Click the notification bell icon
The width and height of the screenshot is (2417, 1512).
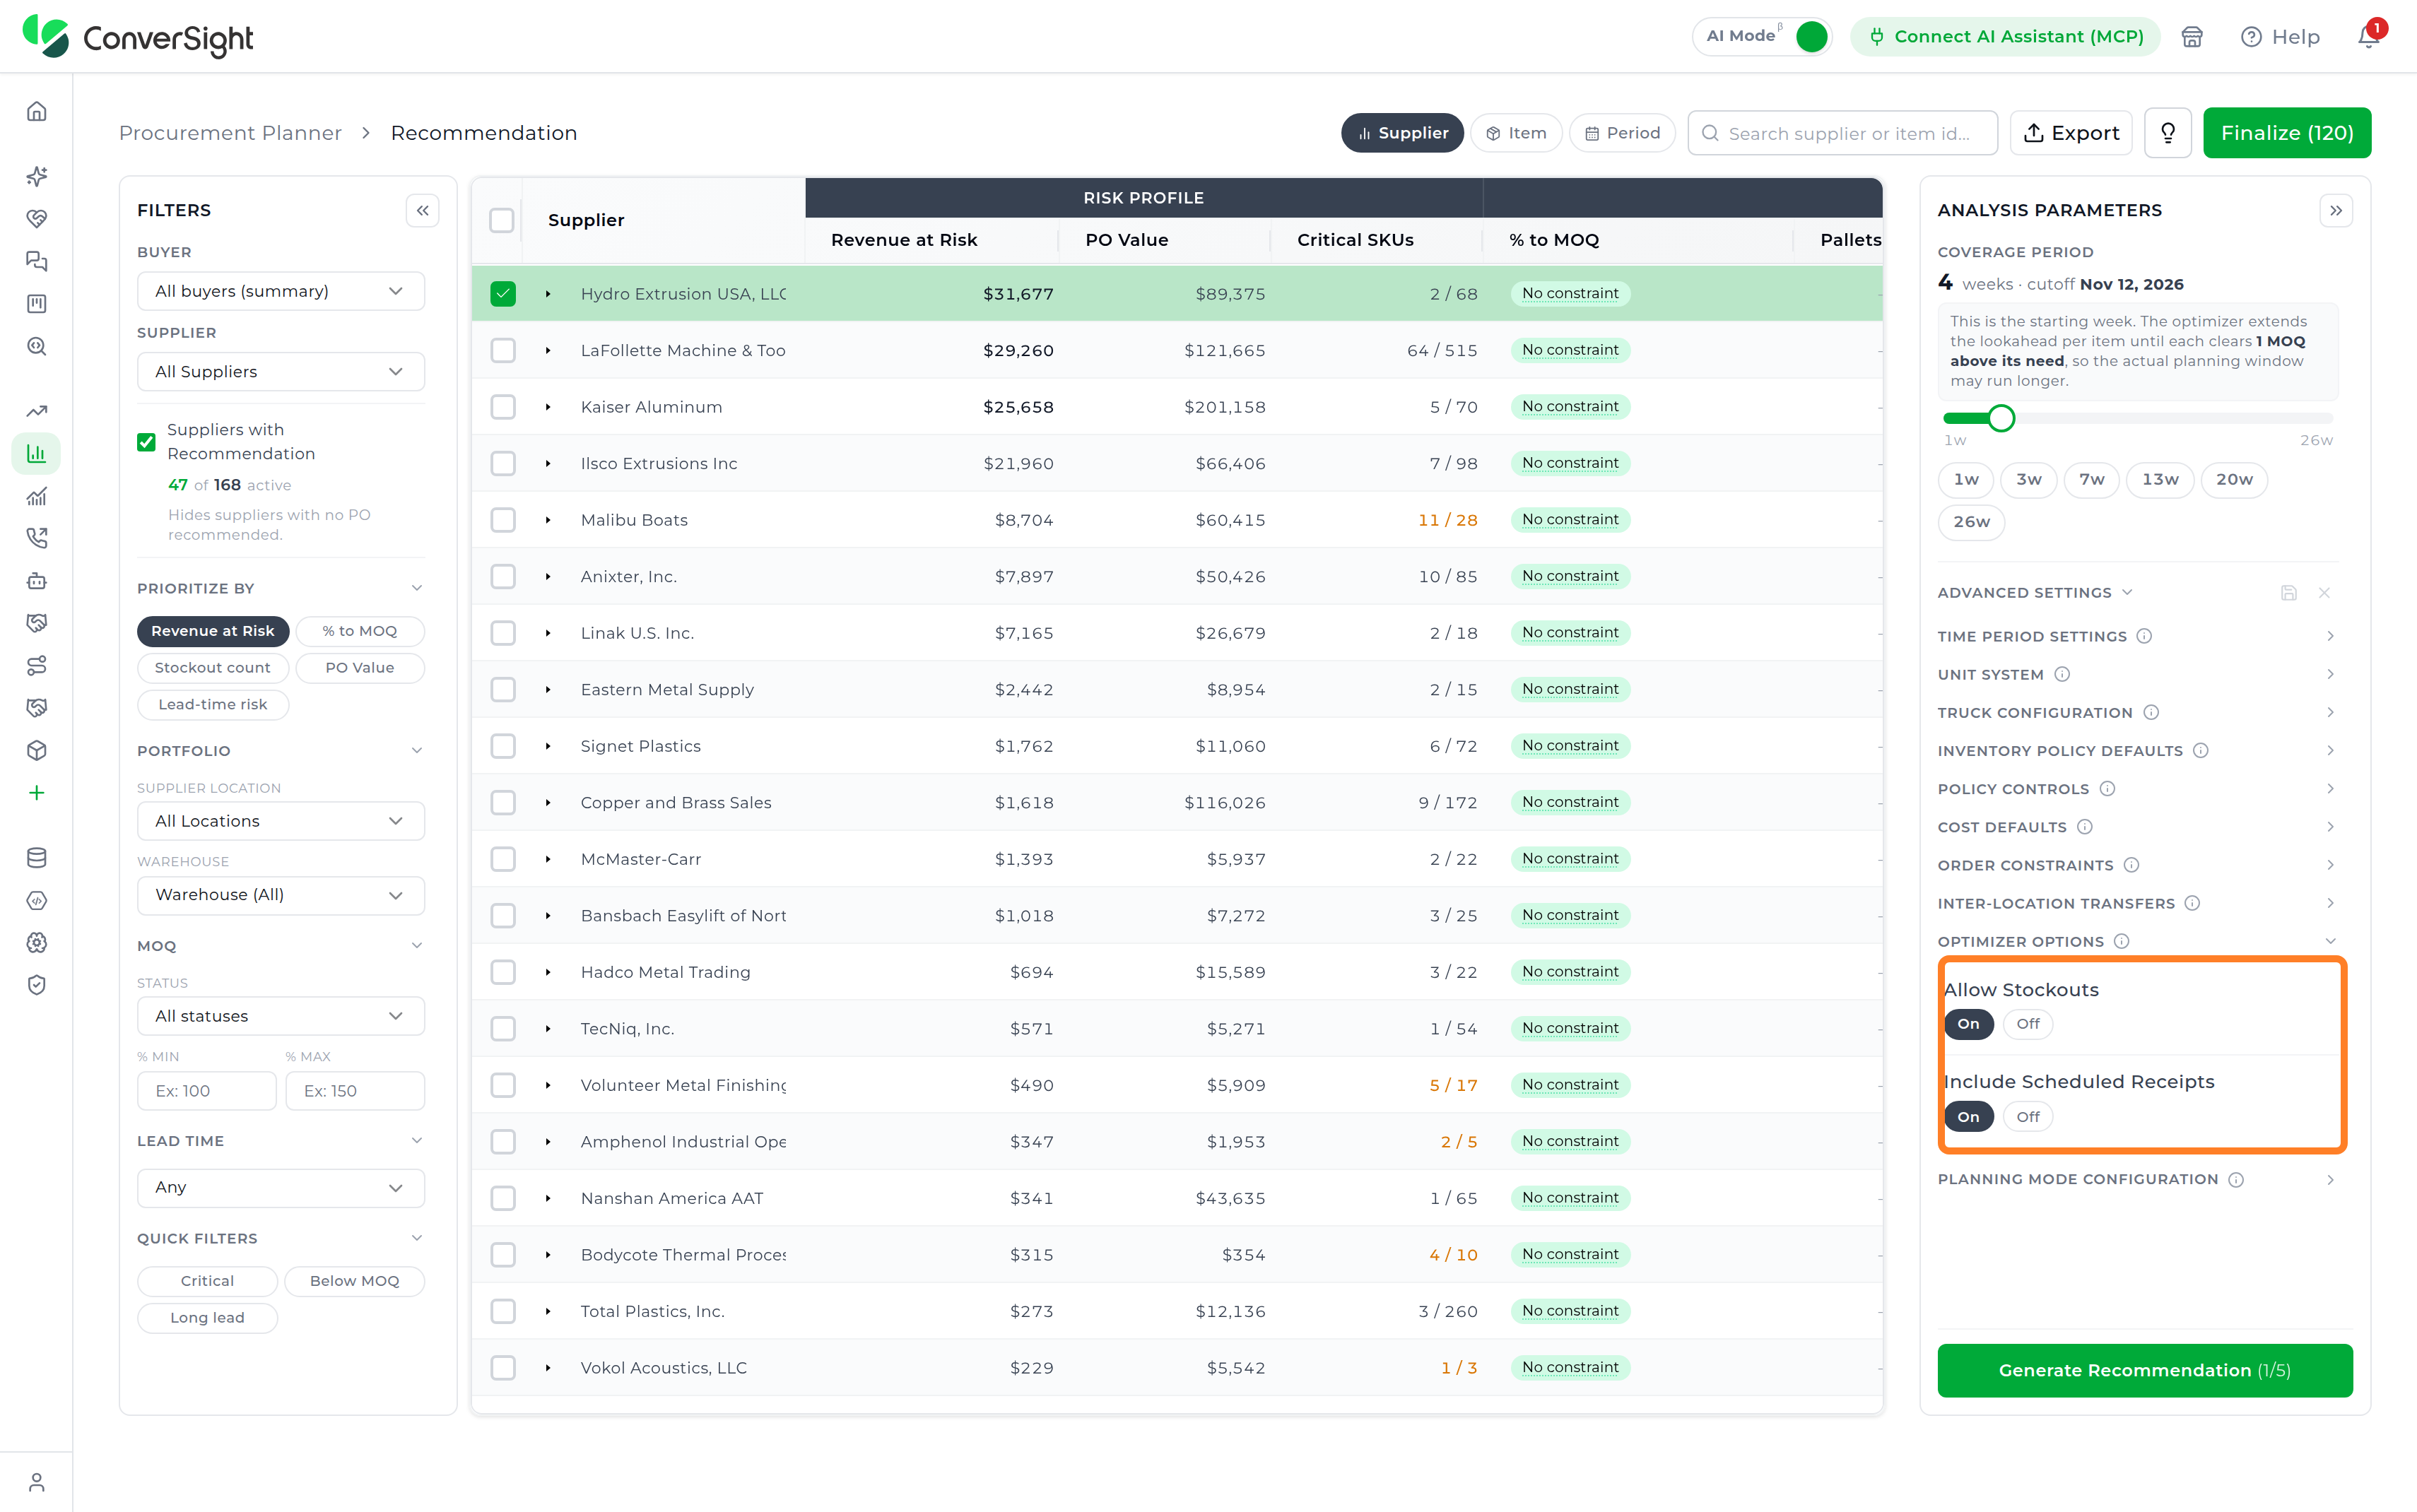[2368, 37]
